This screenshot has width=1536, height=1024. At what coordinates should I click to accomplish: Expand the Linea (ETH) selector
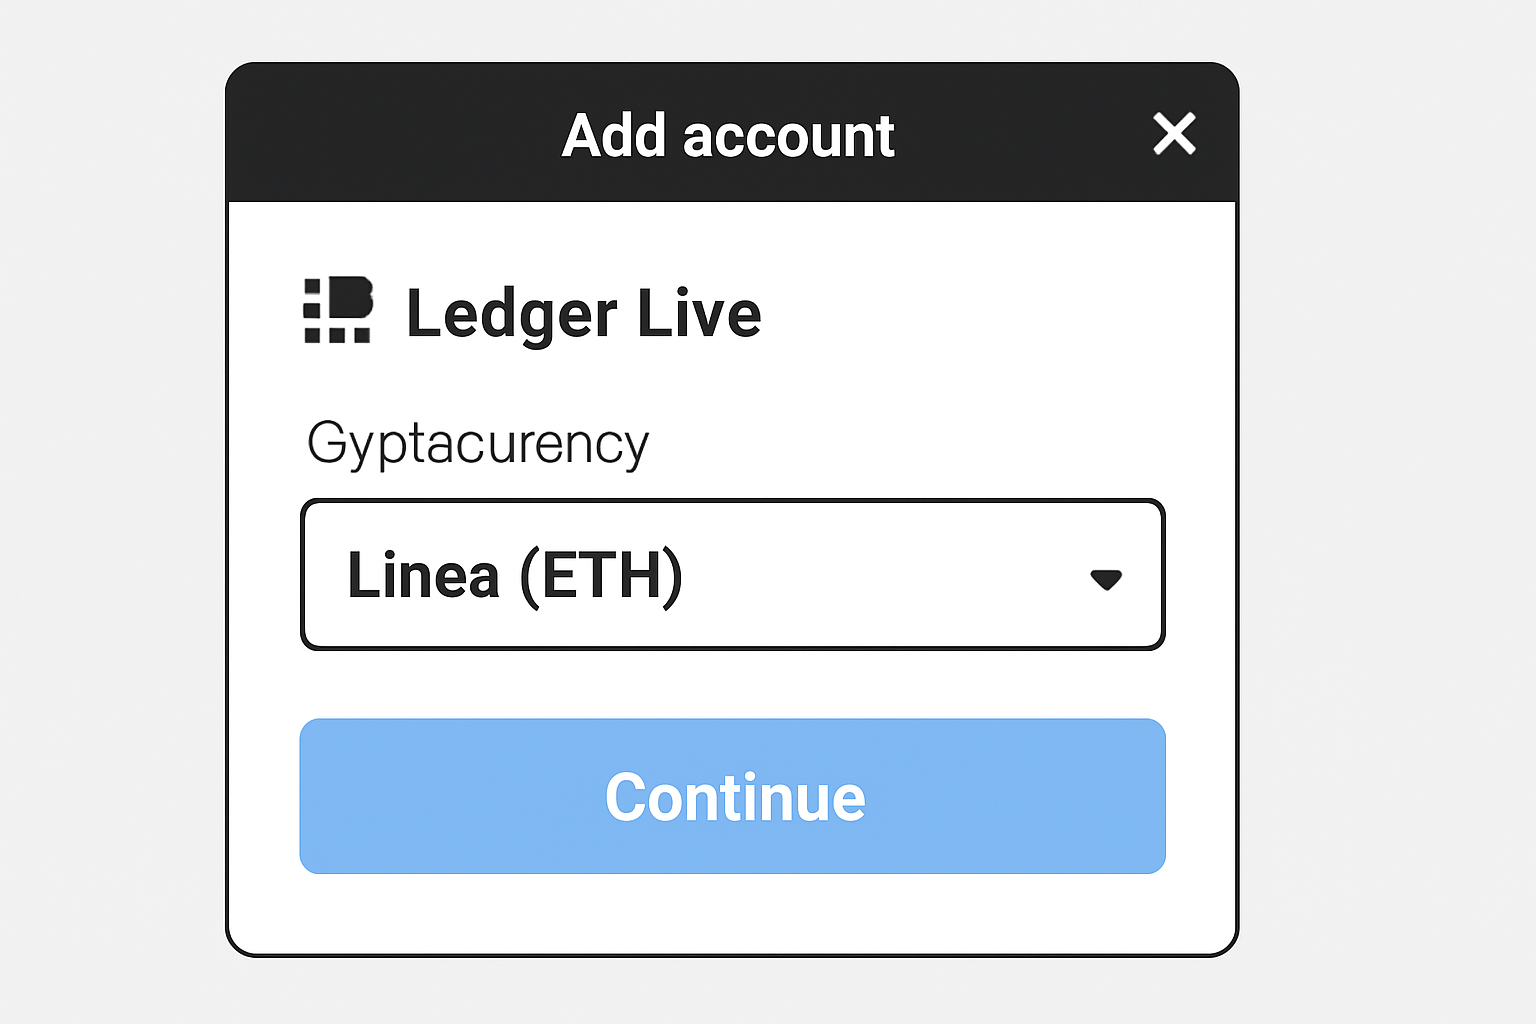[x=732, y=575]
